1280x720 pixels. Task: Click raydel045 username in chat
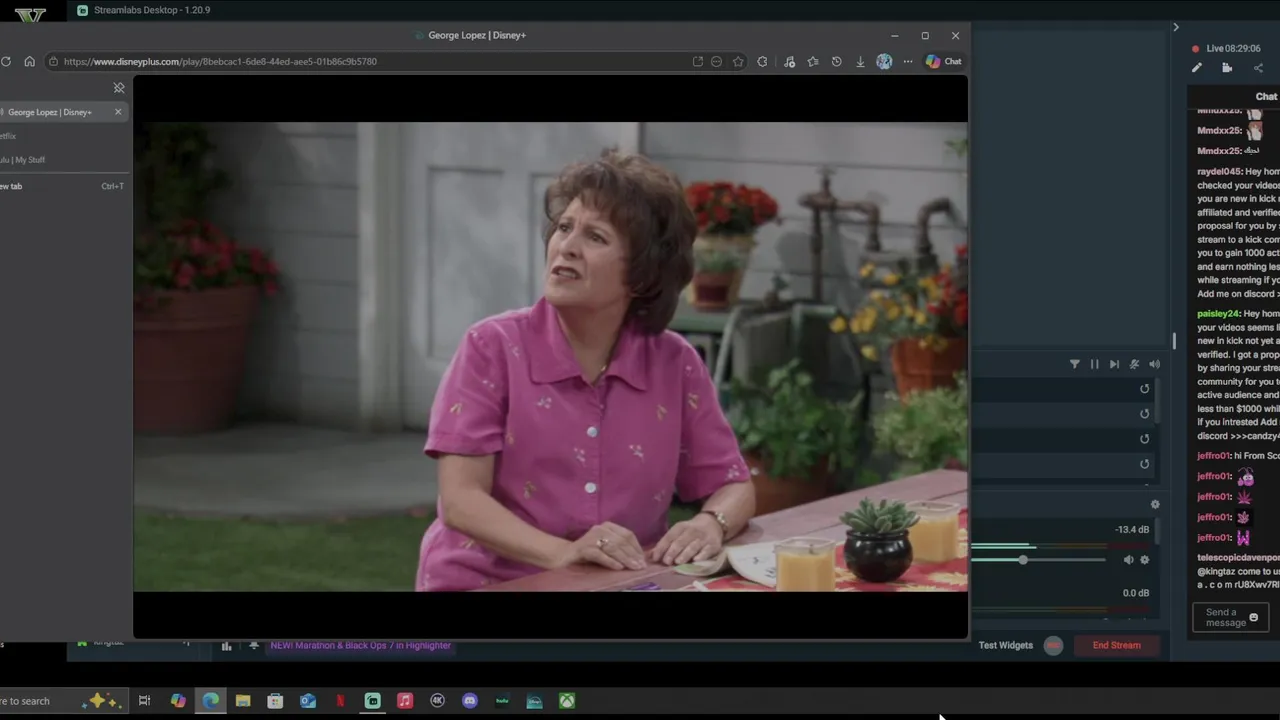(x=1218, y=172)
